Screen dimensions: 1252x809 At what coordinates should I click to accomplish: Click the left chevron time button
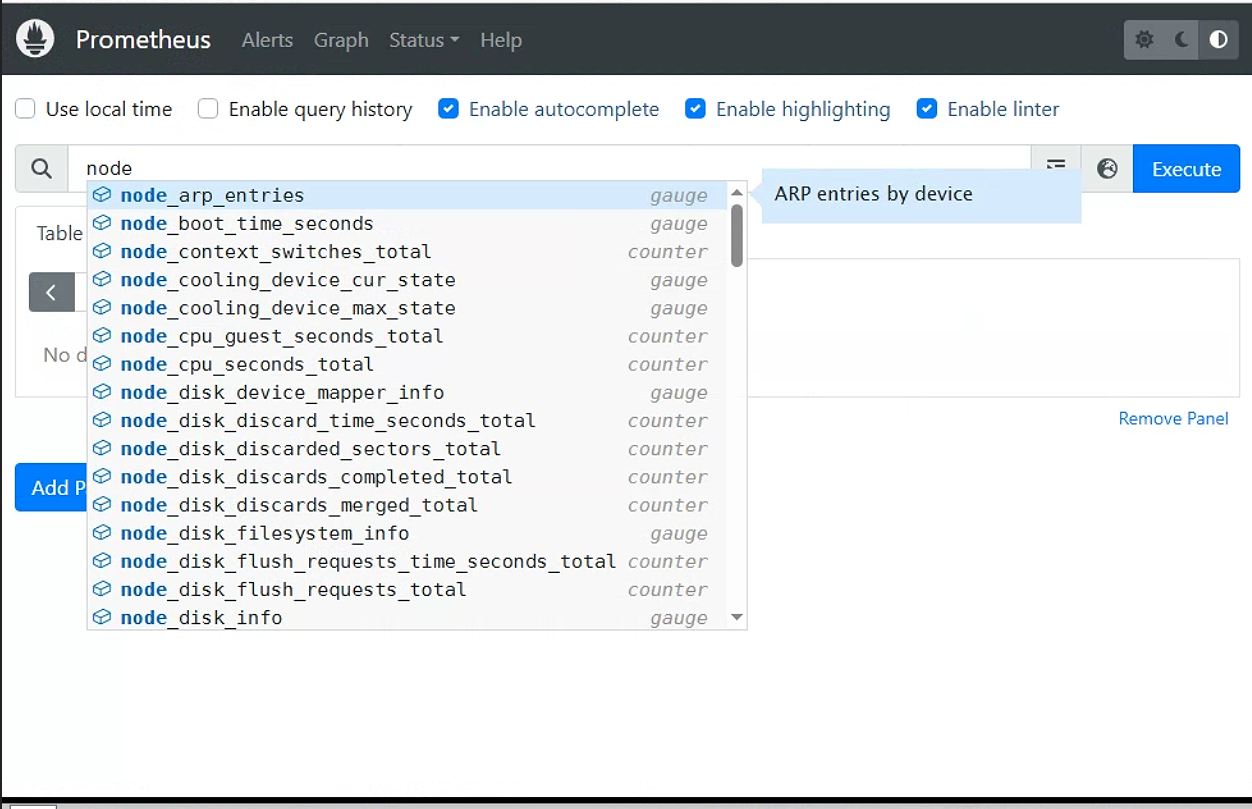tap(52, 293)
